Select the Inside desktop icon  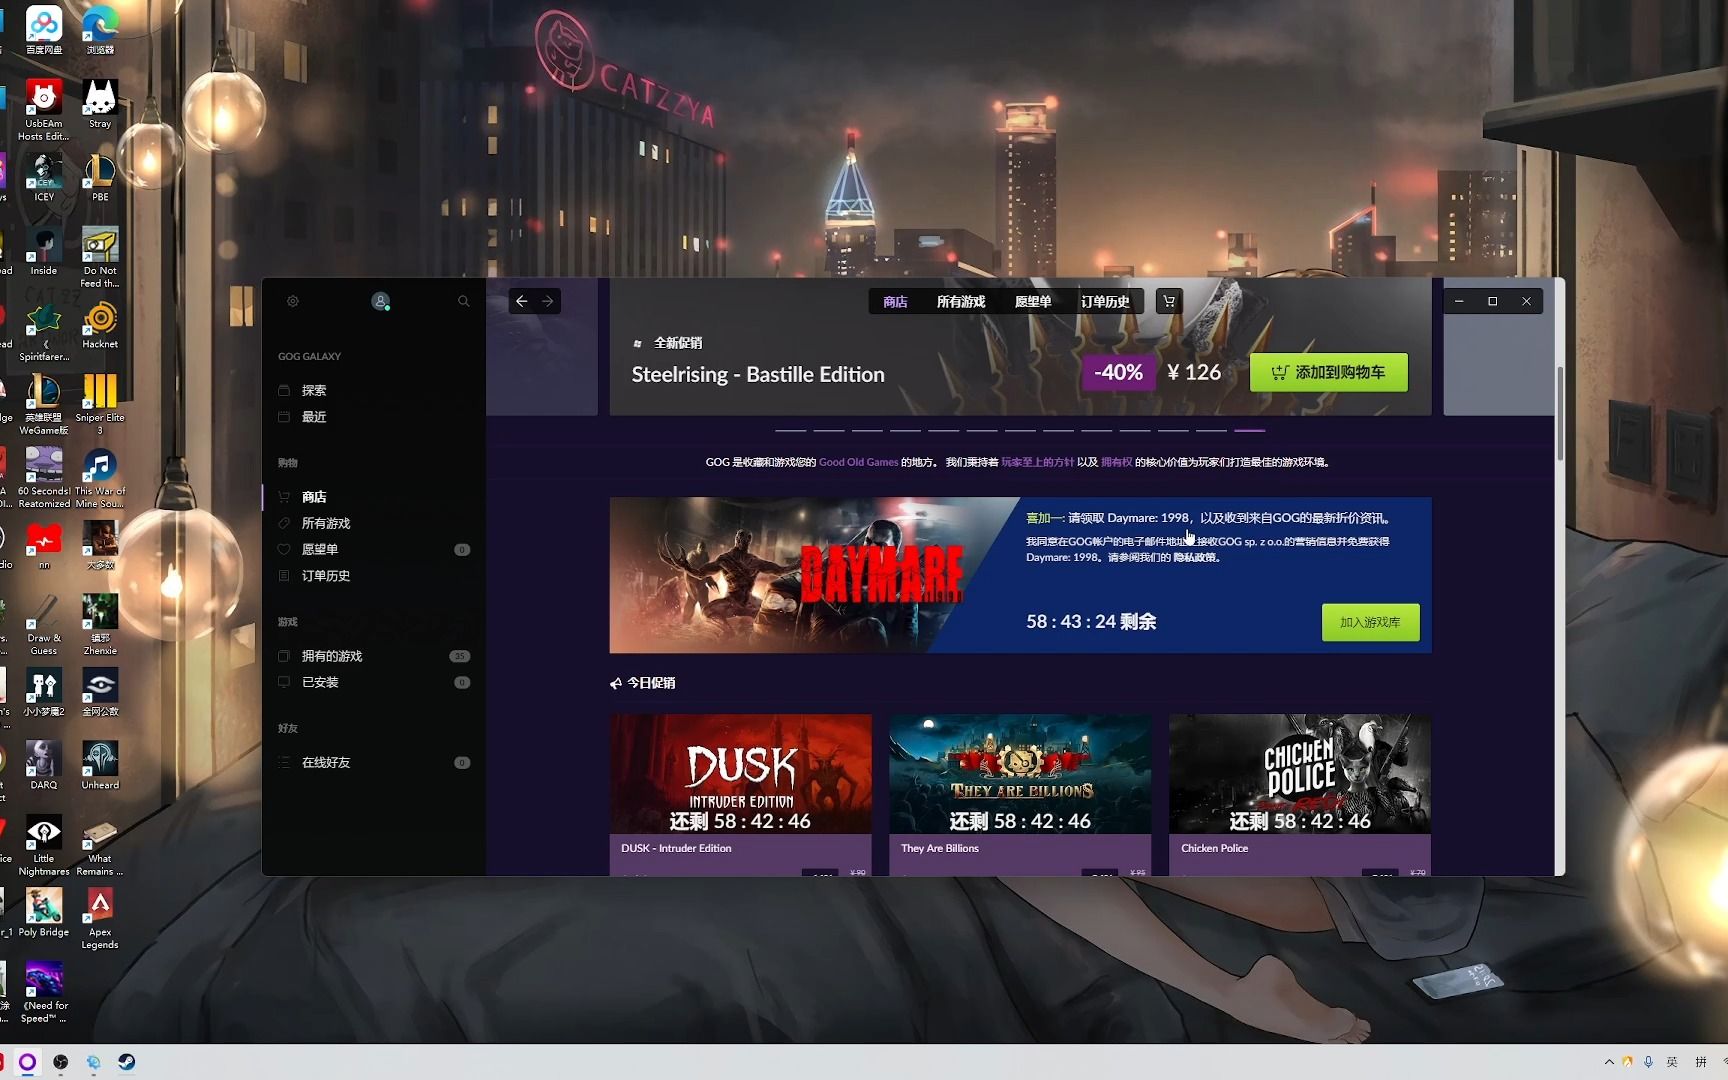[x=44, y=251]
